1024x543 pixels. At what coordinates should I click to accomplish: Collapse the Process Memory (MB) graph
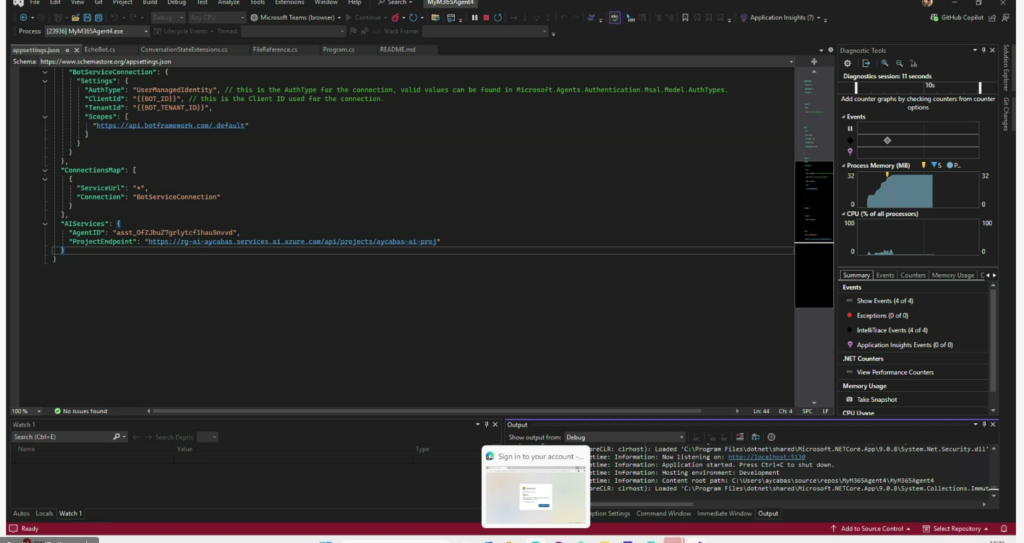click(843, 166)
